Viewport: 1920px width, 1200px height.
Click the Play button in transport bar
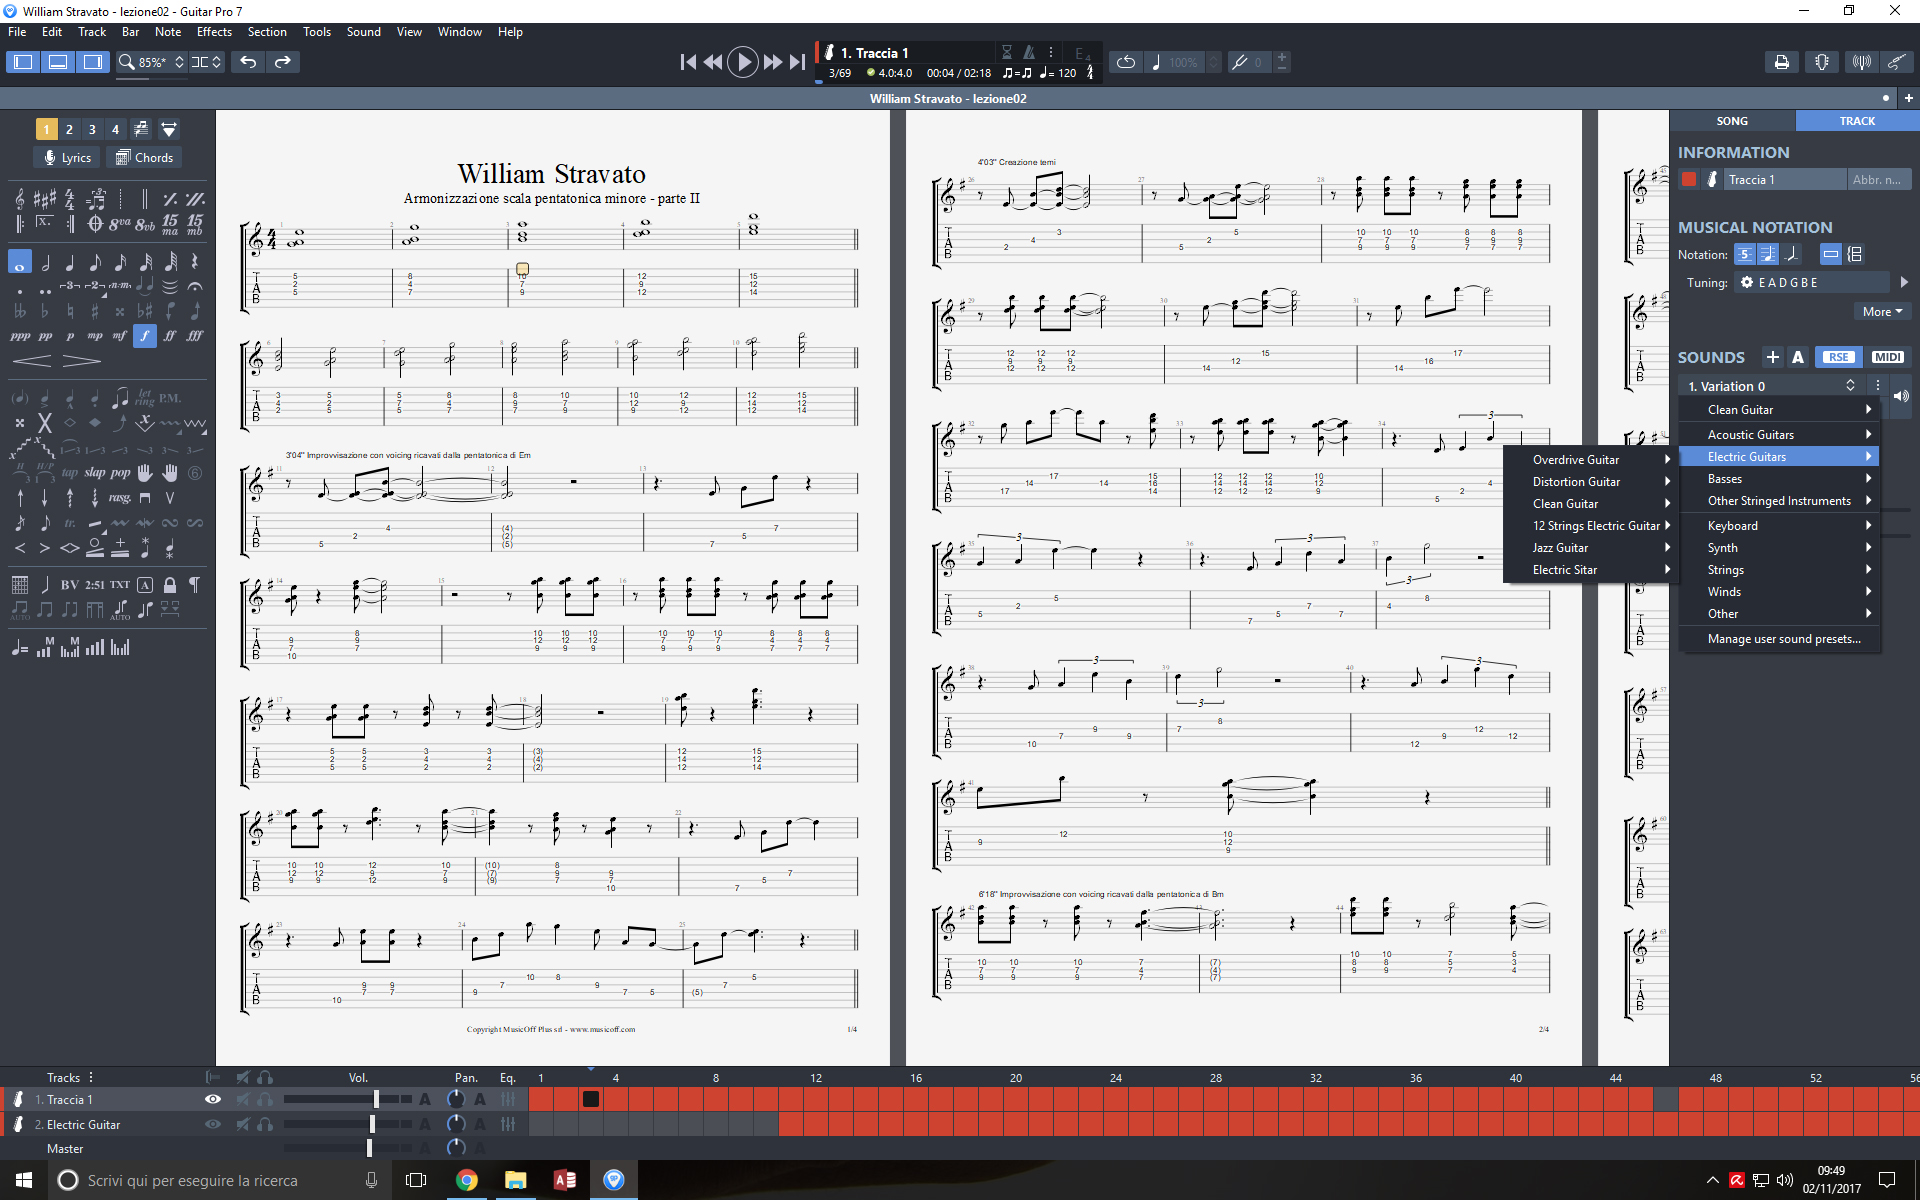[x=742, y=62]
